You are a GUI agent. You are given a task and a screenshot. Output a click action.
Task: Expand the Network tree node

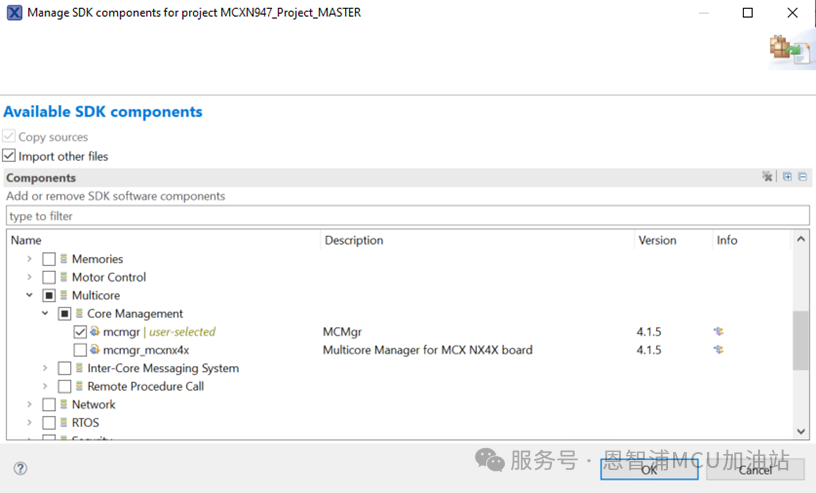(x=30, y=404)
